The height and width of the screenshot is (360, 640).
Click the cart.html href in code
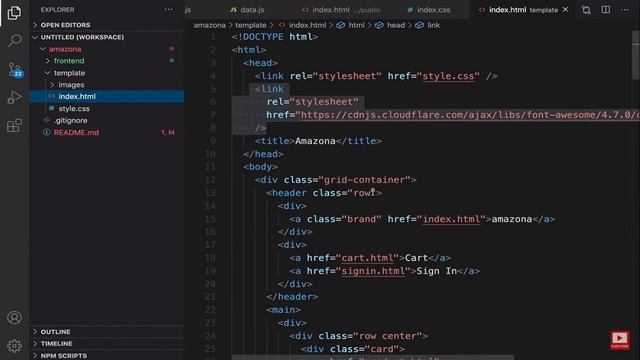pos(367,258)
